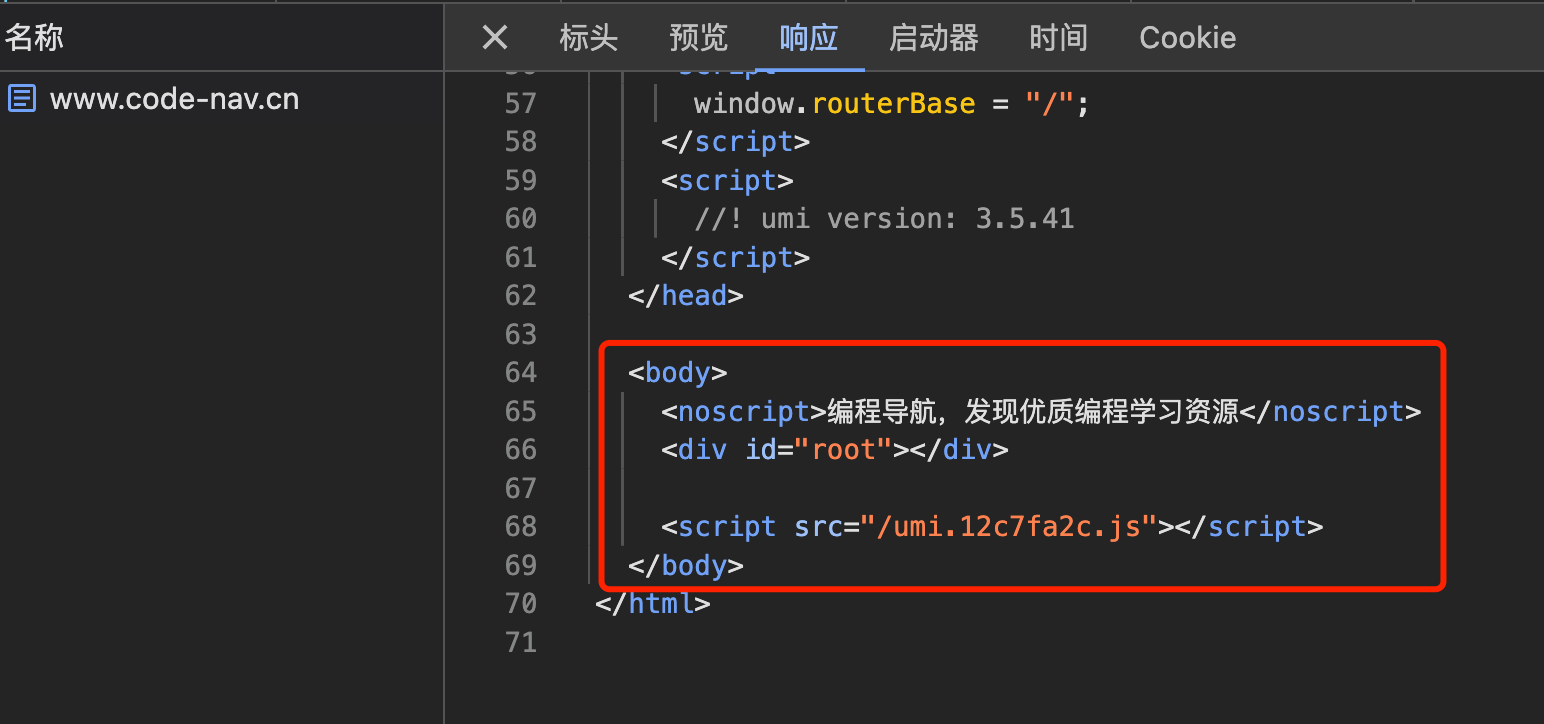The height and width of the screenshot is (724, 1544).
Task: Click the closing html tag on line 70
Action: (652, 604)
